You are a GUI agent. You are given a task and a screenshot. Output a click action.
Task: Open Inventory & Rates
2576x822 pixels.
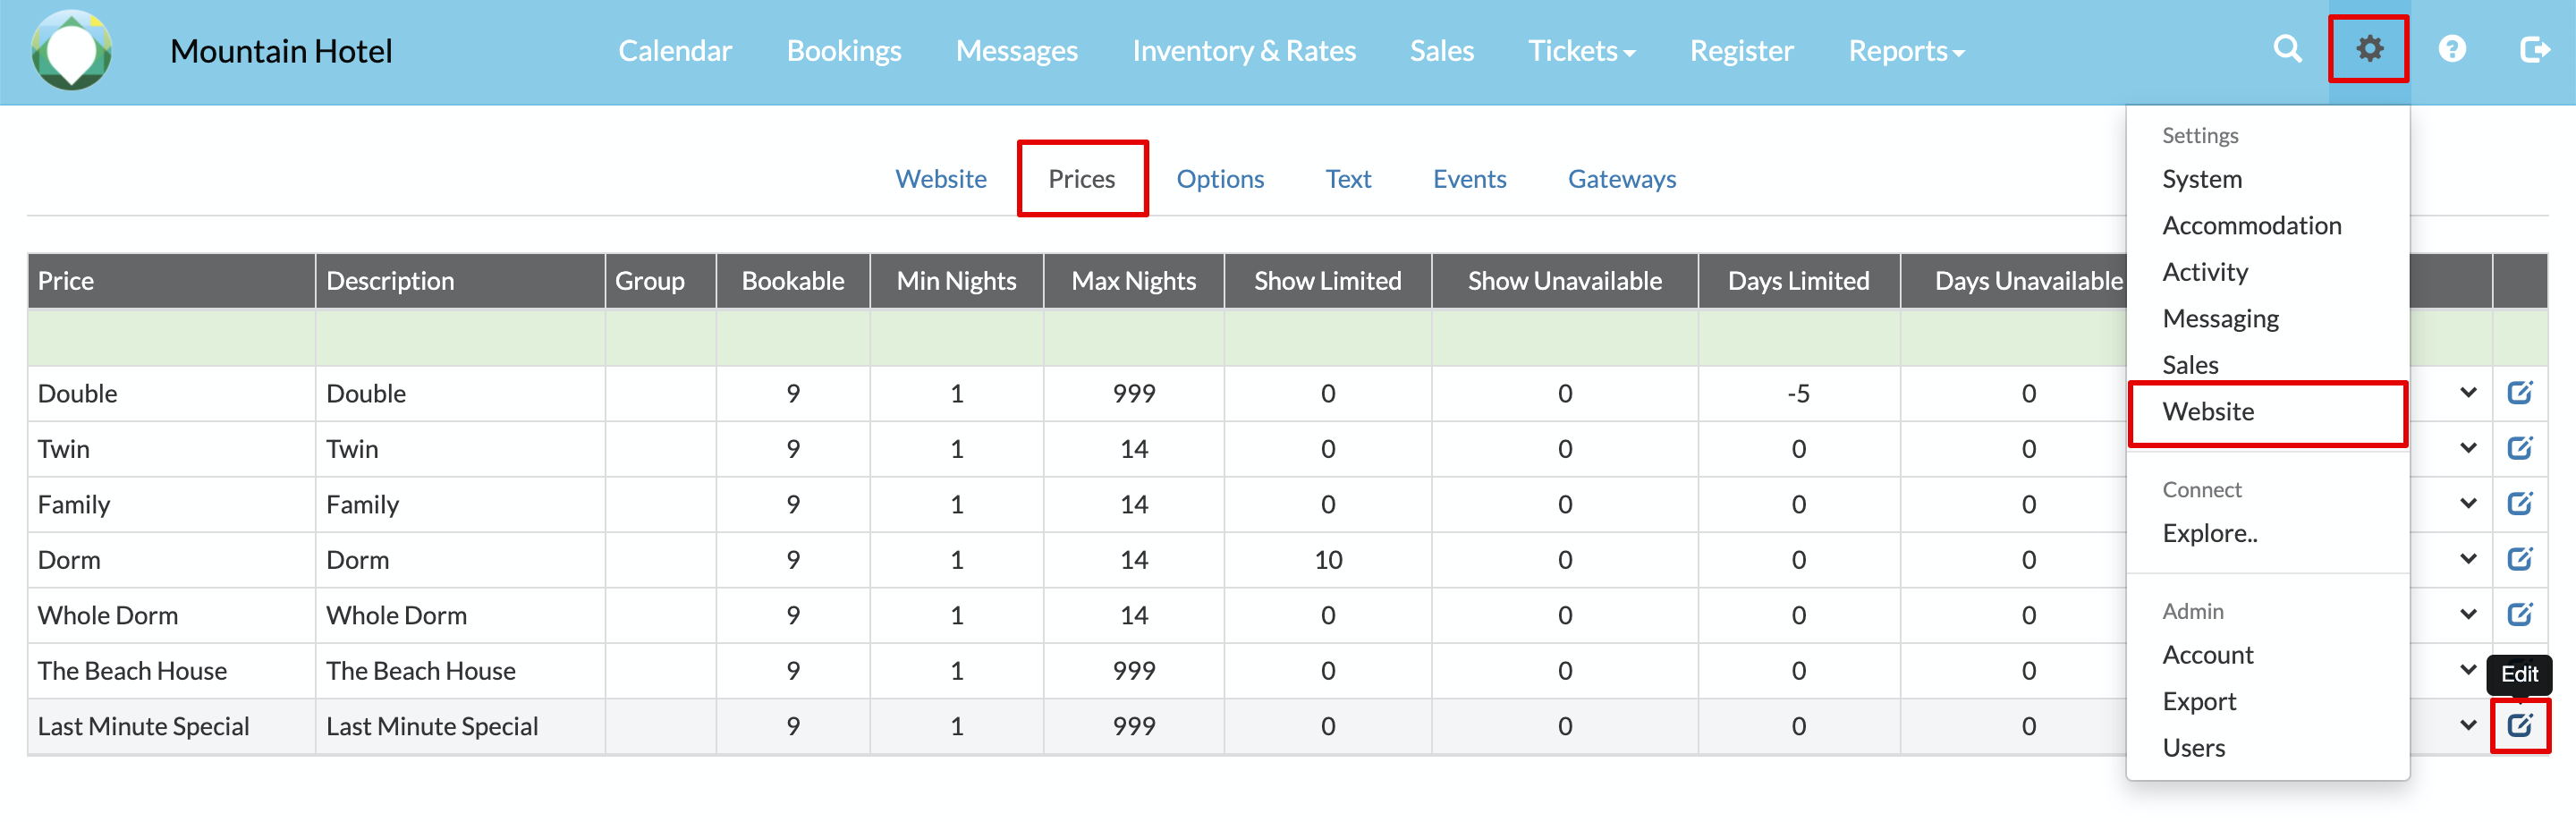(x=1244, y=51)
